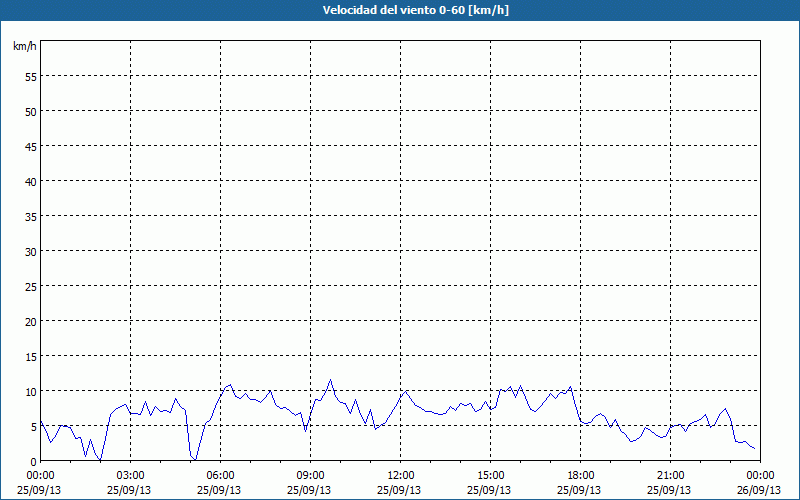Image resolution: width=800 pixels, height=500 pixels.
Task: Select the 20 value on the y-axis
Action: [31, 321]
